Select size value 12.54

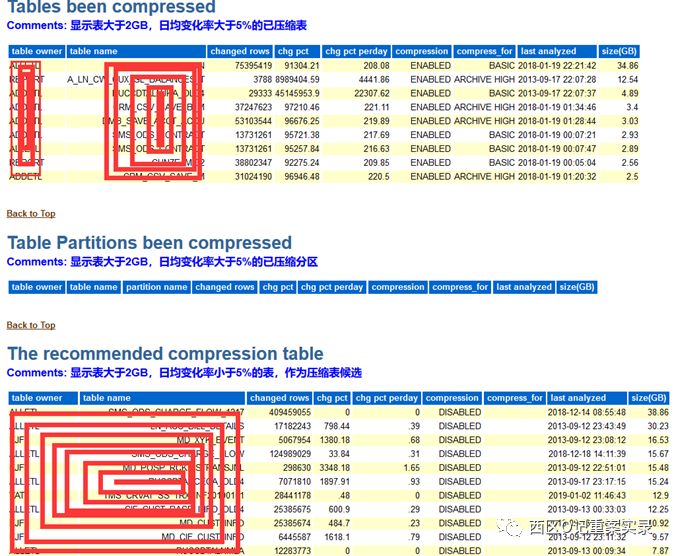(628, 79)
